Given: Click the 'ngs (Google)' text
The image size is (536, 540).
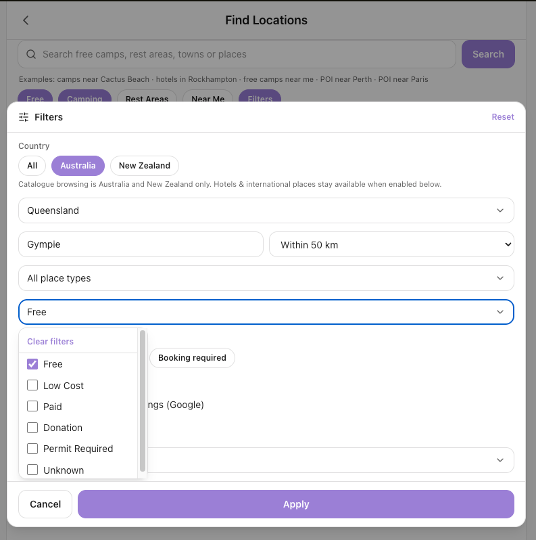Looking at the screenshot, I should (176, 405).
